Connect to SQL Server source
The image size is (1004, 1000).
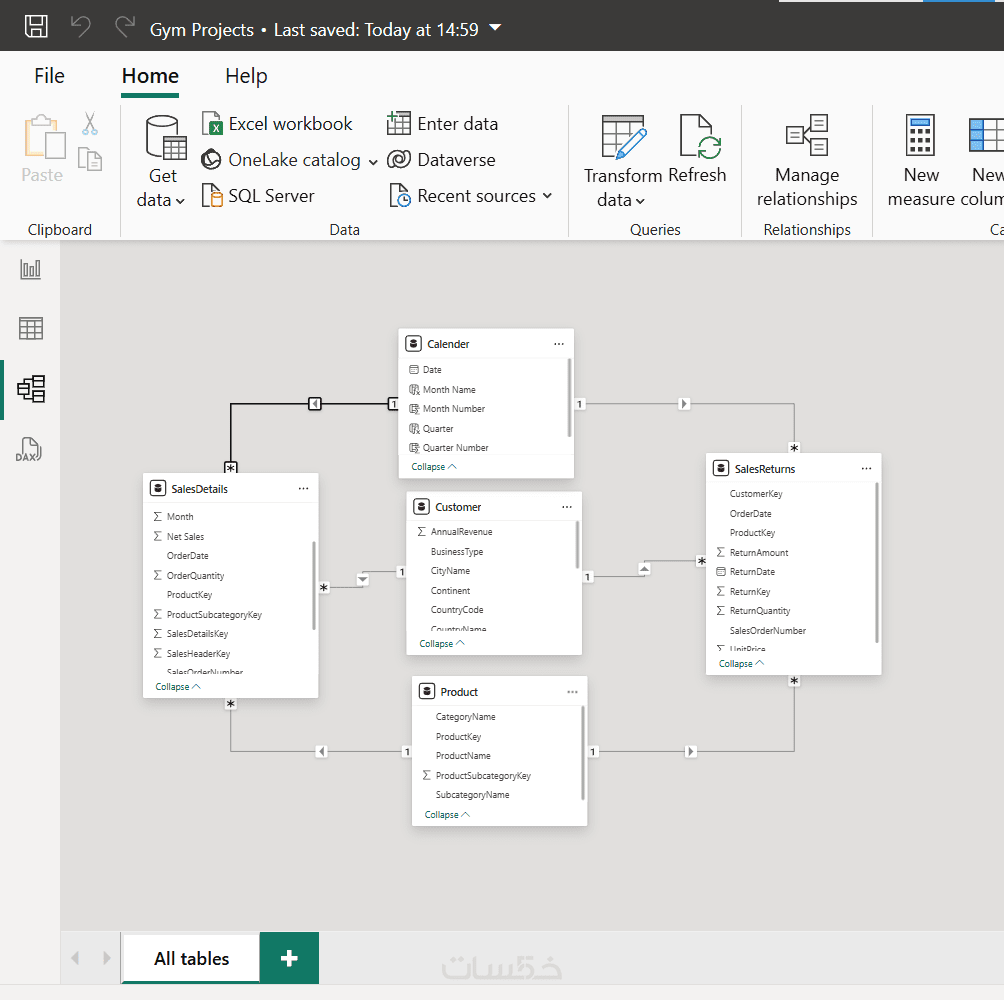(x=258, y=195)
